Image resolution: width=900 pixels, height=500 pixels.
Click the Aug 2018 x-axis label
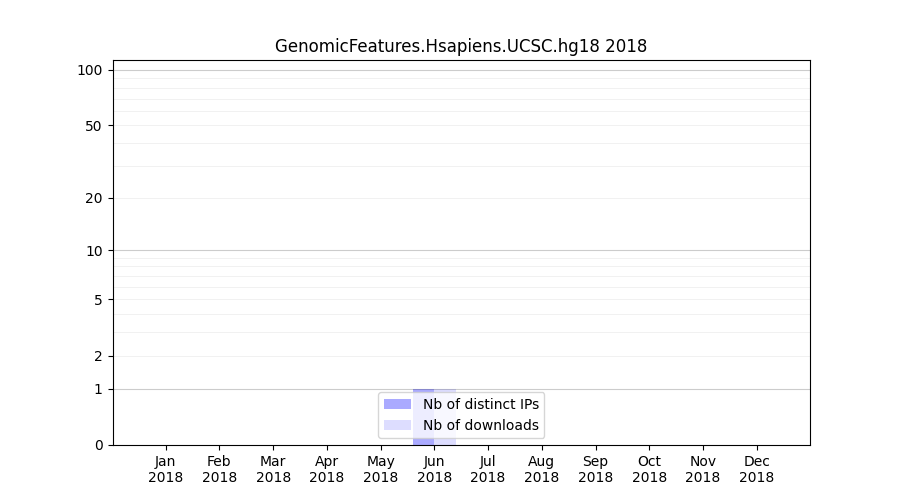pyautogui.click(x=541, y=469)
